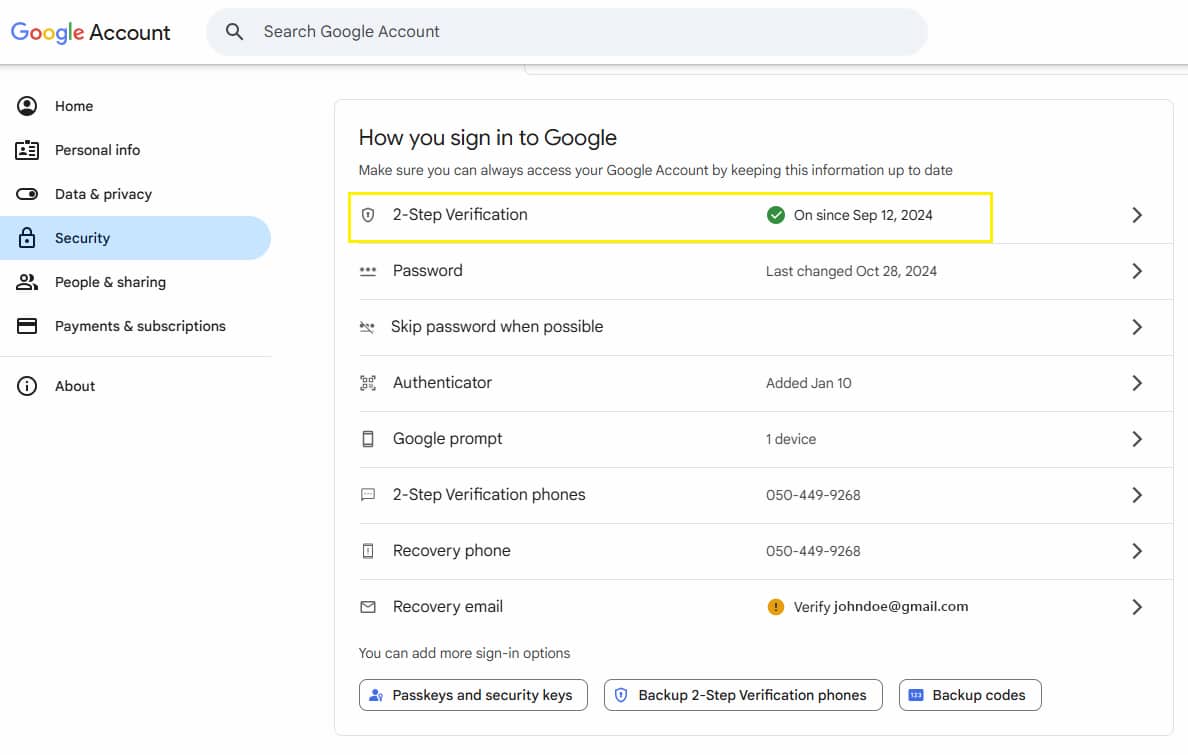Open 2-Step Verification settings link
This screenshot has width=1188, height=755.
coord(460,215)
